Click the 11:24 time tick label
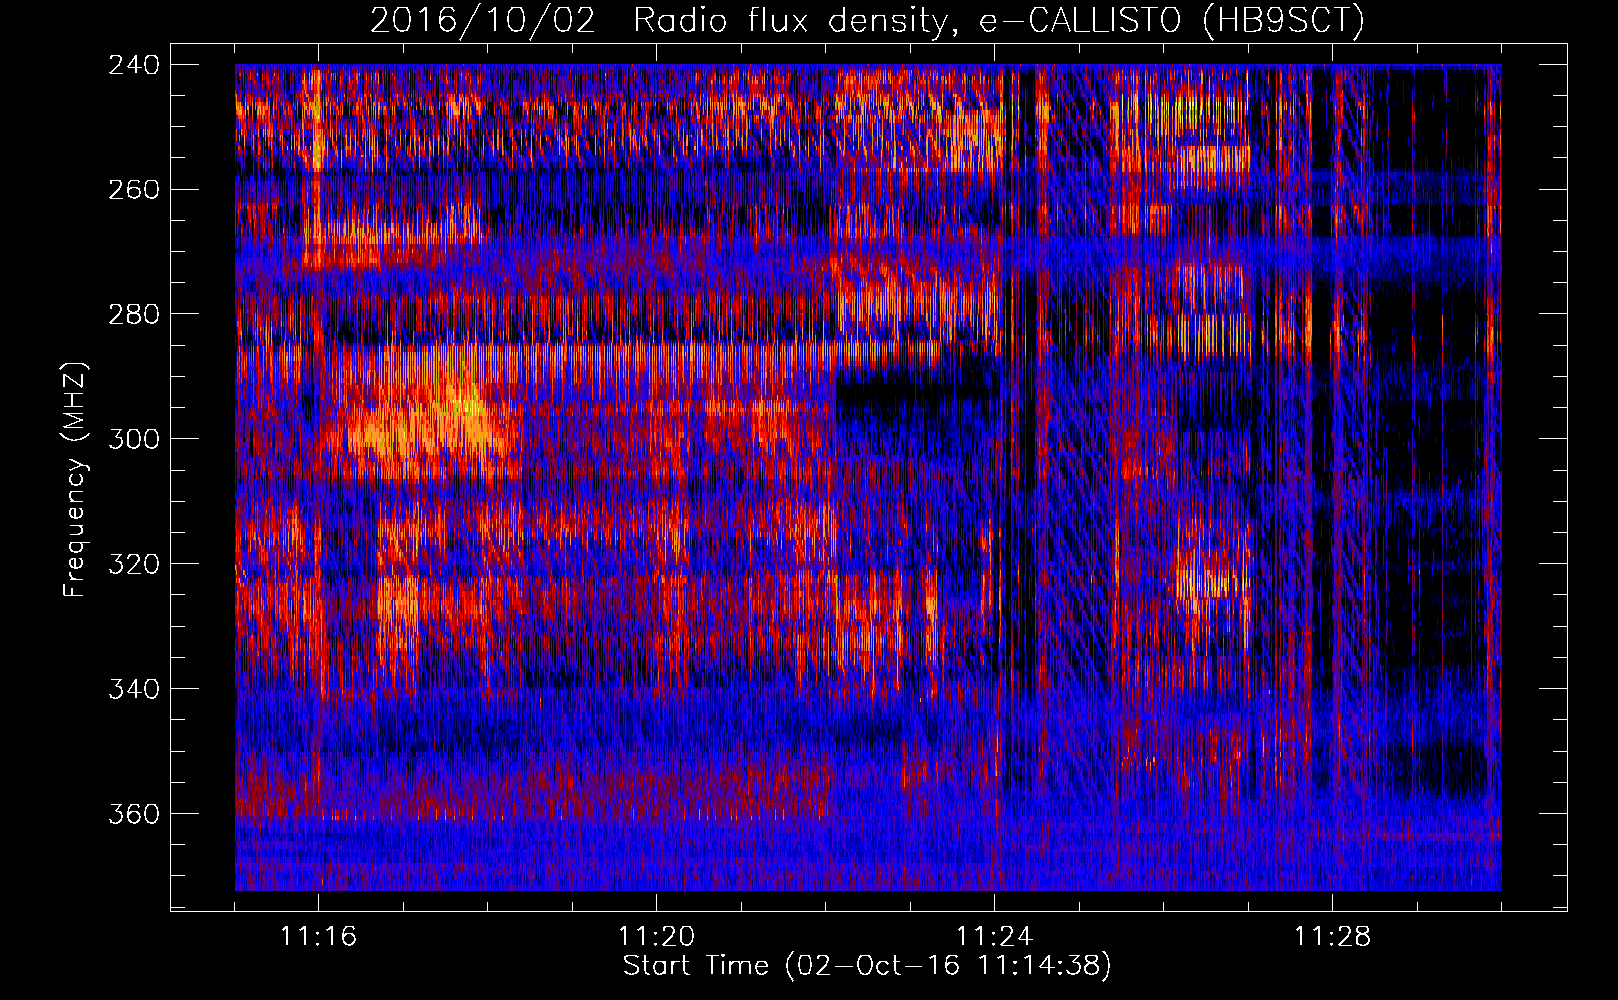Screen dimensions: 1618x1000 (995, 937)
